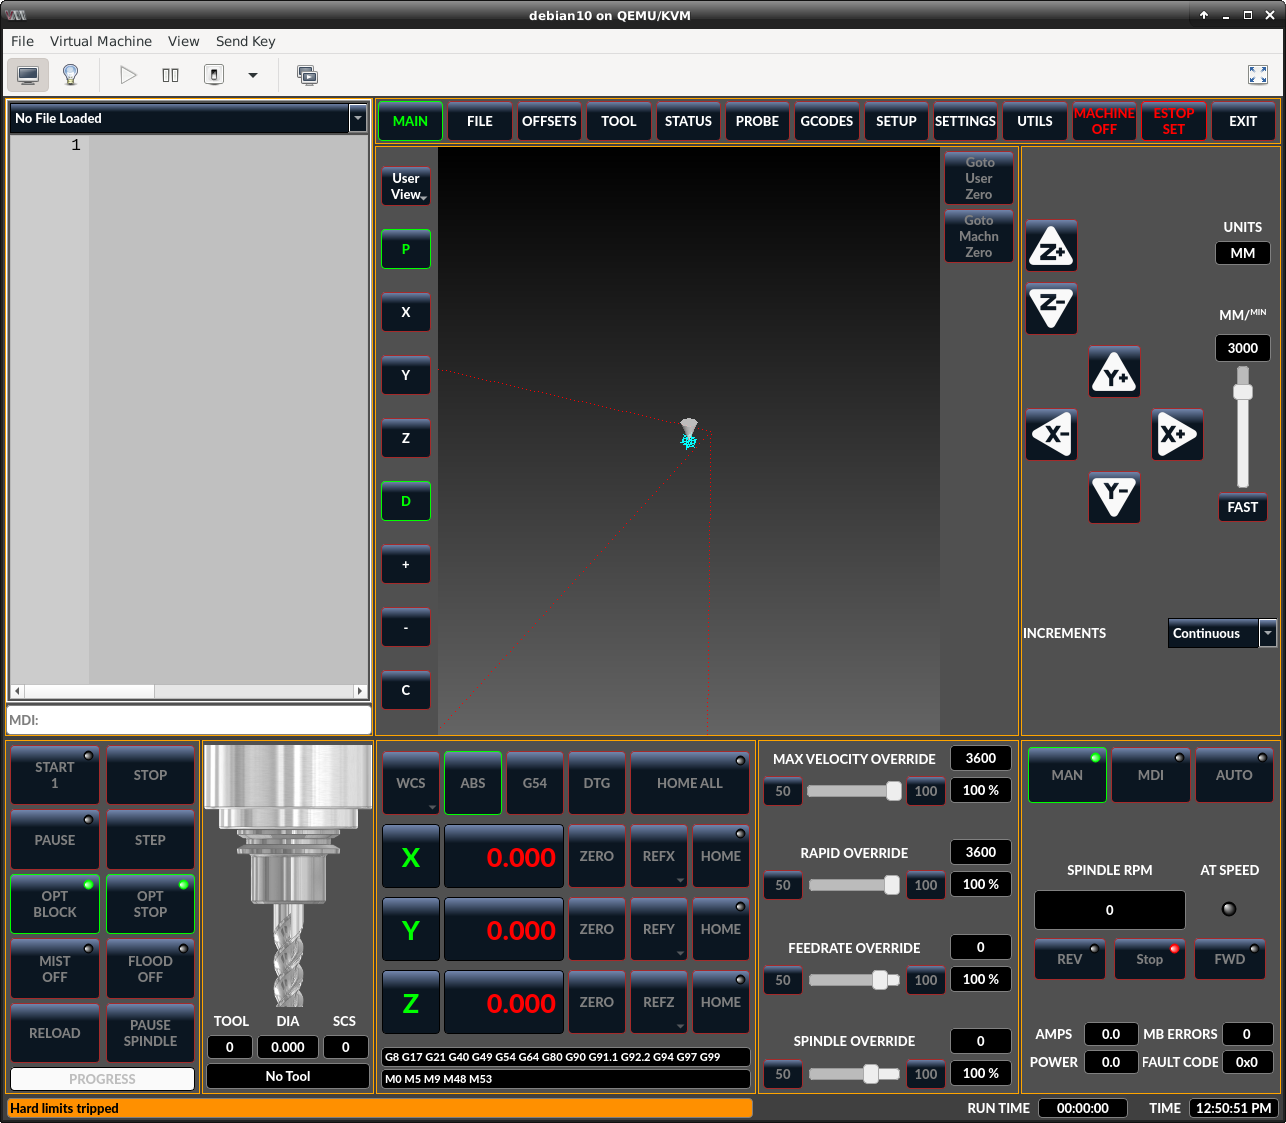
Task: Toggle the ESTOP SET button
Action: coord(1174,121)
